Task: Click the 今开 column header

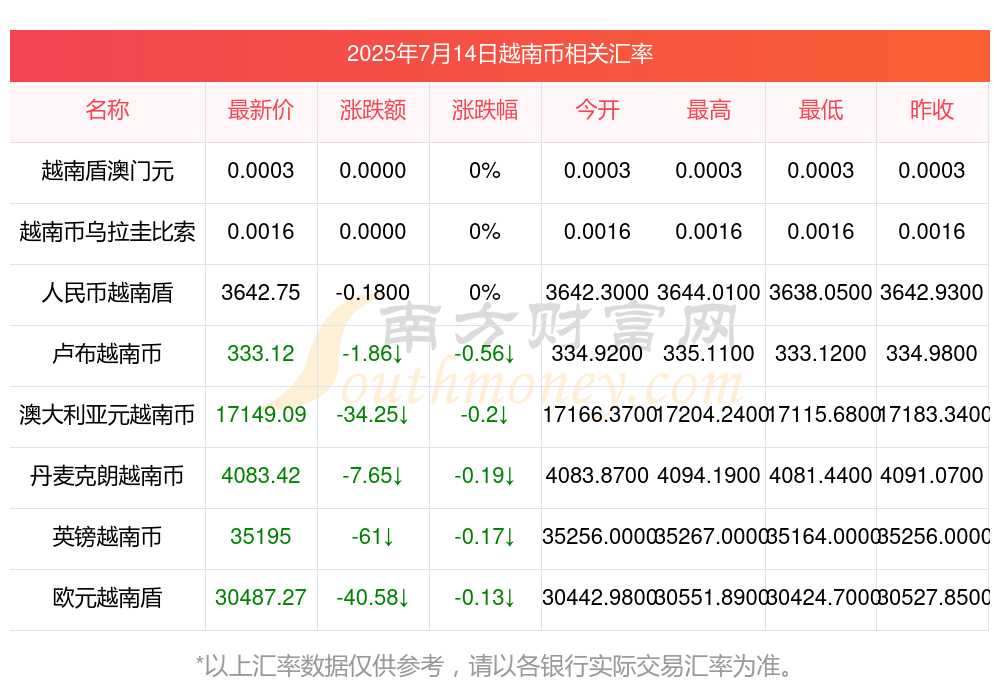Action: [597, 110]
